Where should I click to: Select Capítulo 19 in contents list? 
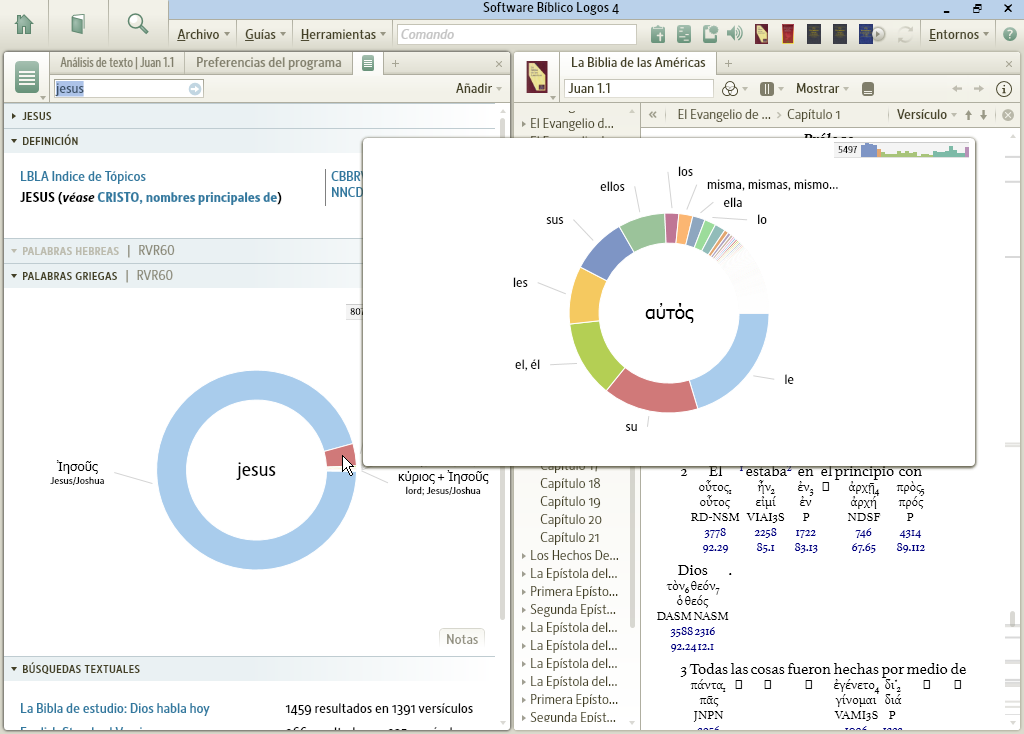pos(569,502)
